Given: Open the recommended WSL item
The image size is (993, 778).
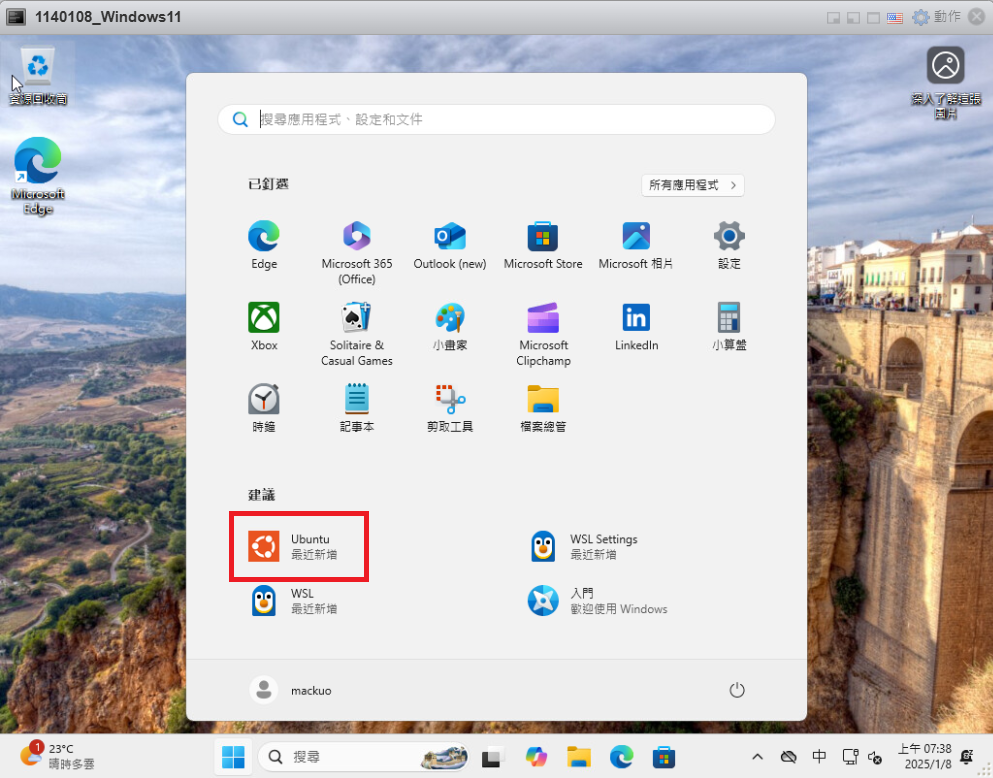Looking at the screenshot, I should click(295, 601).
